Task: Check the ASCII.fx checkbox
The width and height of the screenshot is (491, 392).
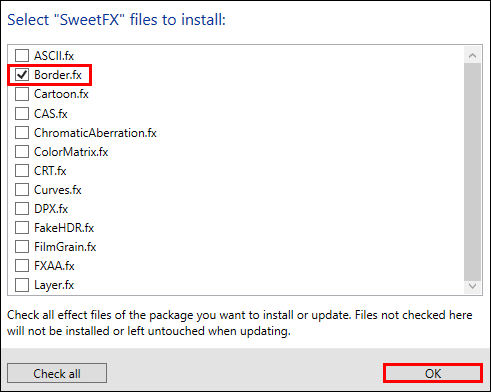Action: (x=22, y=55)
